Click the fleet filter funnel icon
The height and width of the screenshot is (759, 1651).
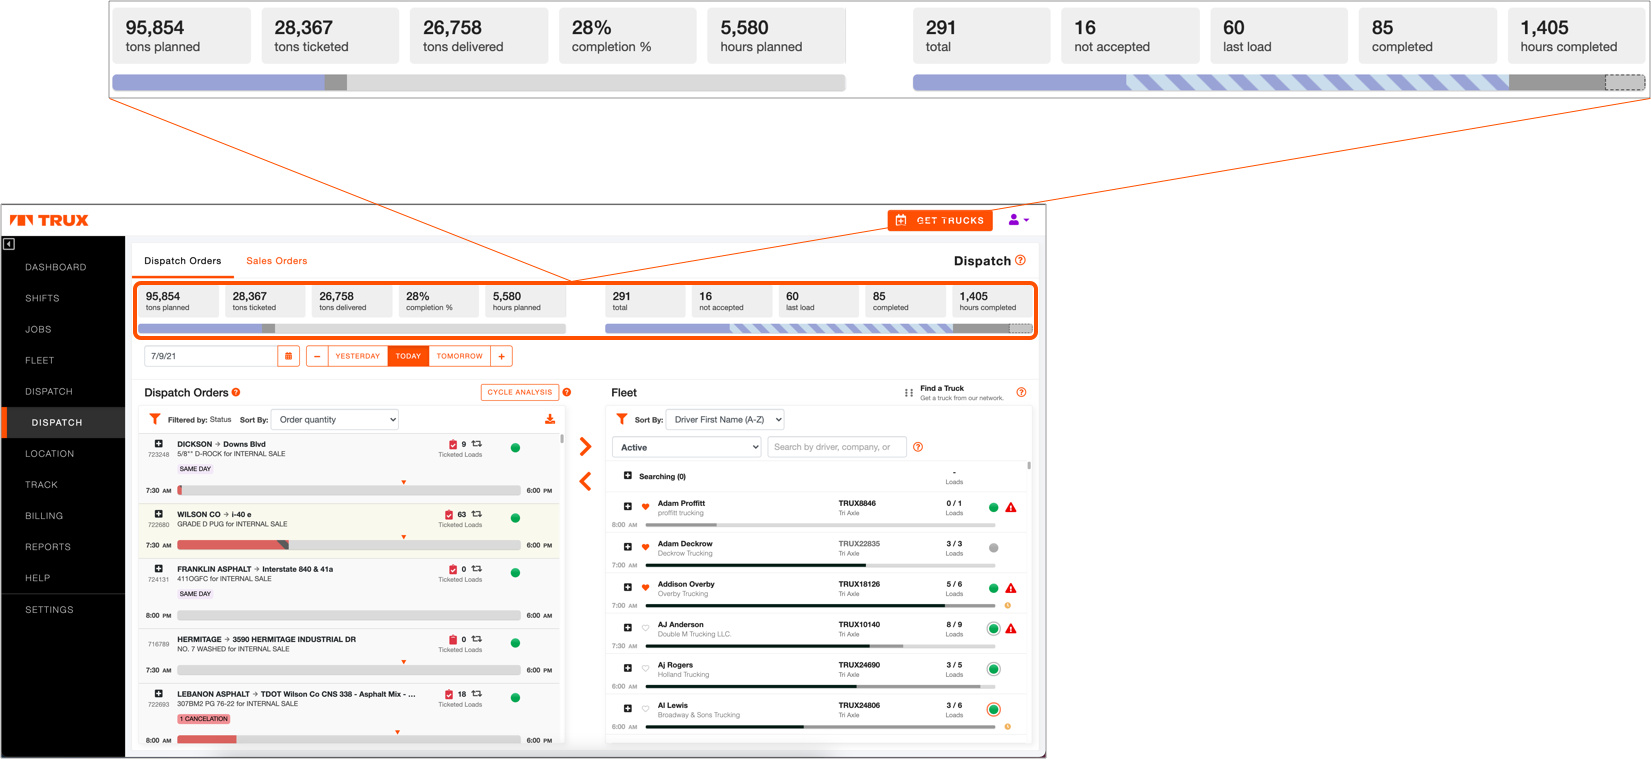tap(621, 420)
